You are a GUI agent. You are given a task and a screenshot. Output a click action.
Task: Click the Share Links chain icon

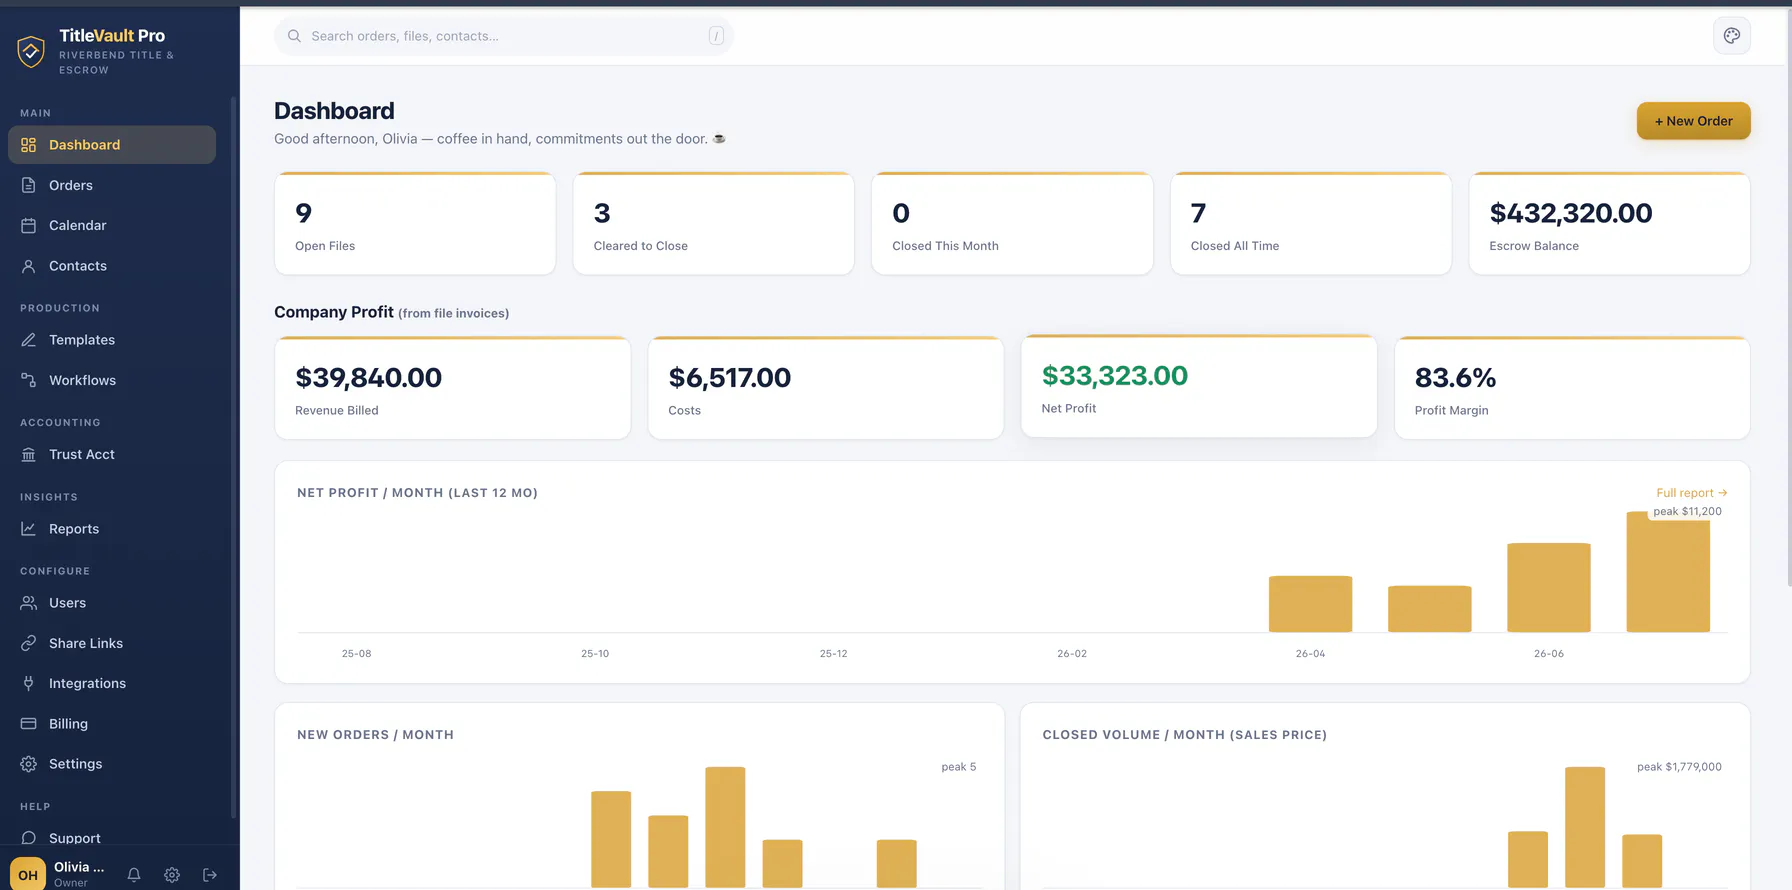pos(28,643)
